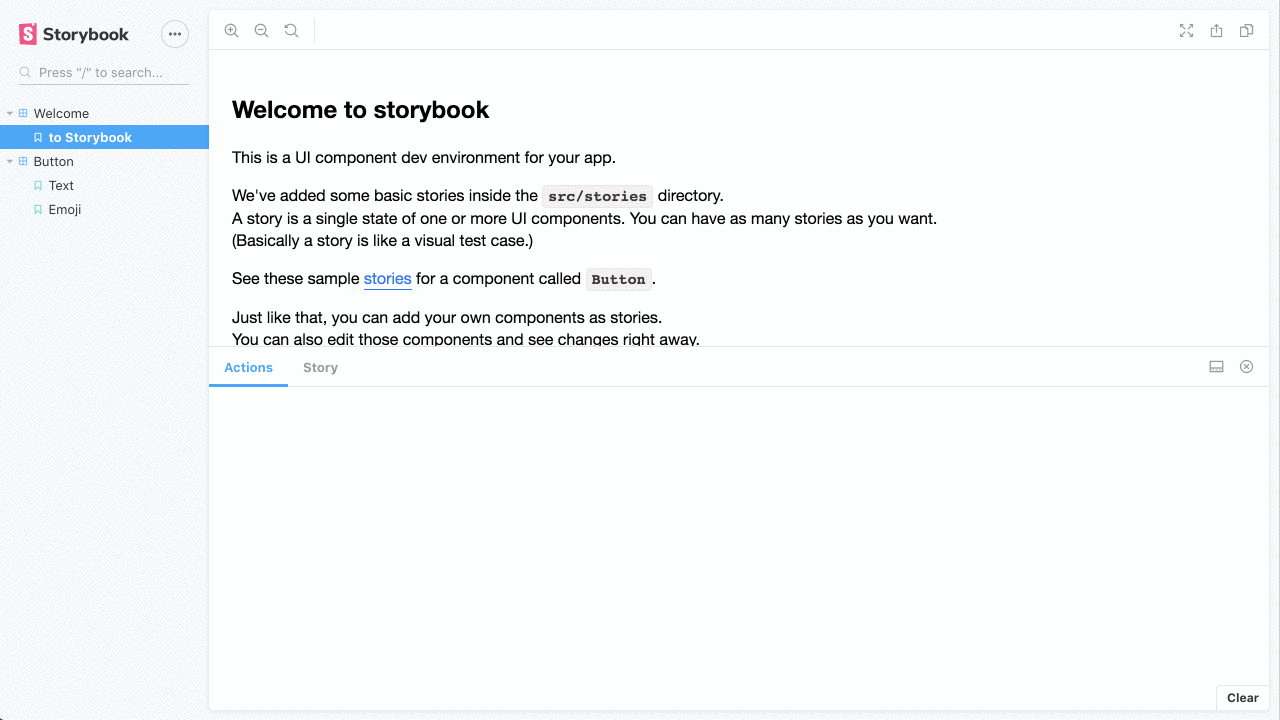The image size is (1280, 720).
Task: Change the addons panel orientation
Action: pyautogui.click(x=1216, y=366)
